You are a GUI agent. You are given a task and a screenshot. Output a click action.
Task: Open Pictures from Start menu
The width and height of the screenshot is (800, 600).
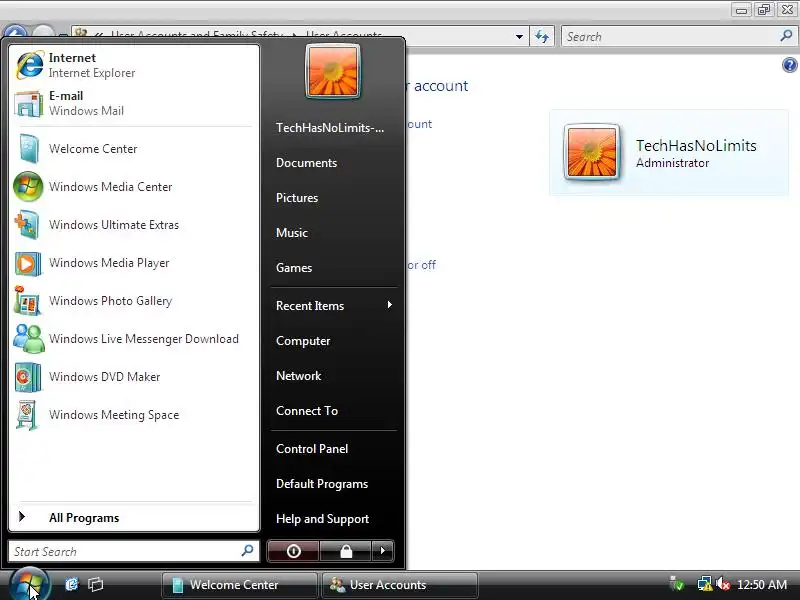coord(297,198)
